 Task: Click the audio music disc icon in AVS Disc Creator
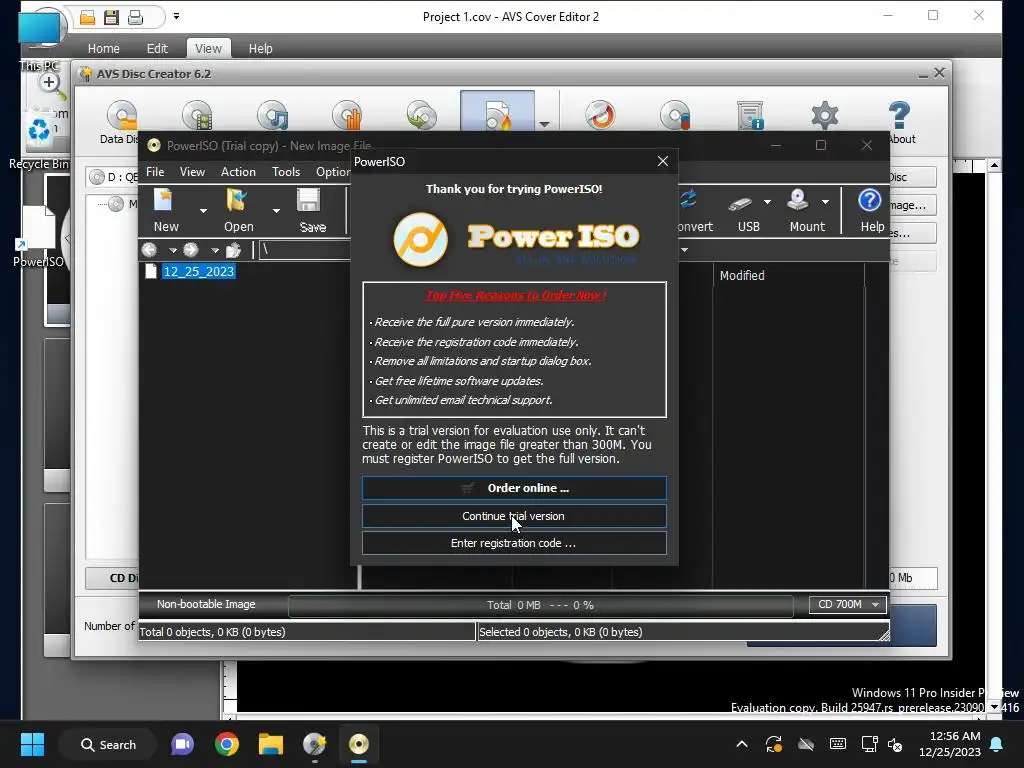pos(272,116)
